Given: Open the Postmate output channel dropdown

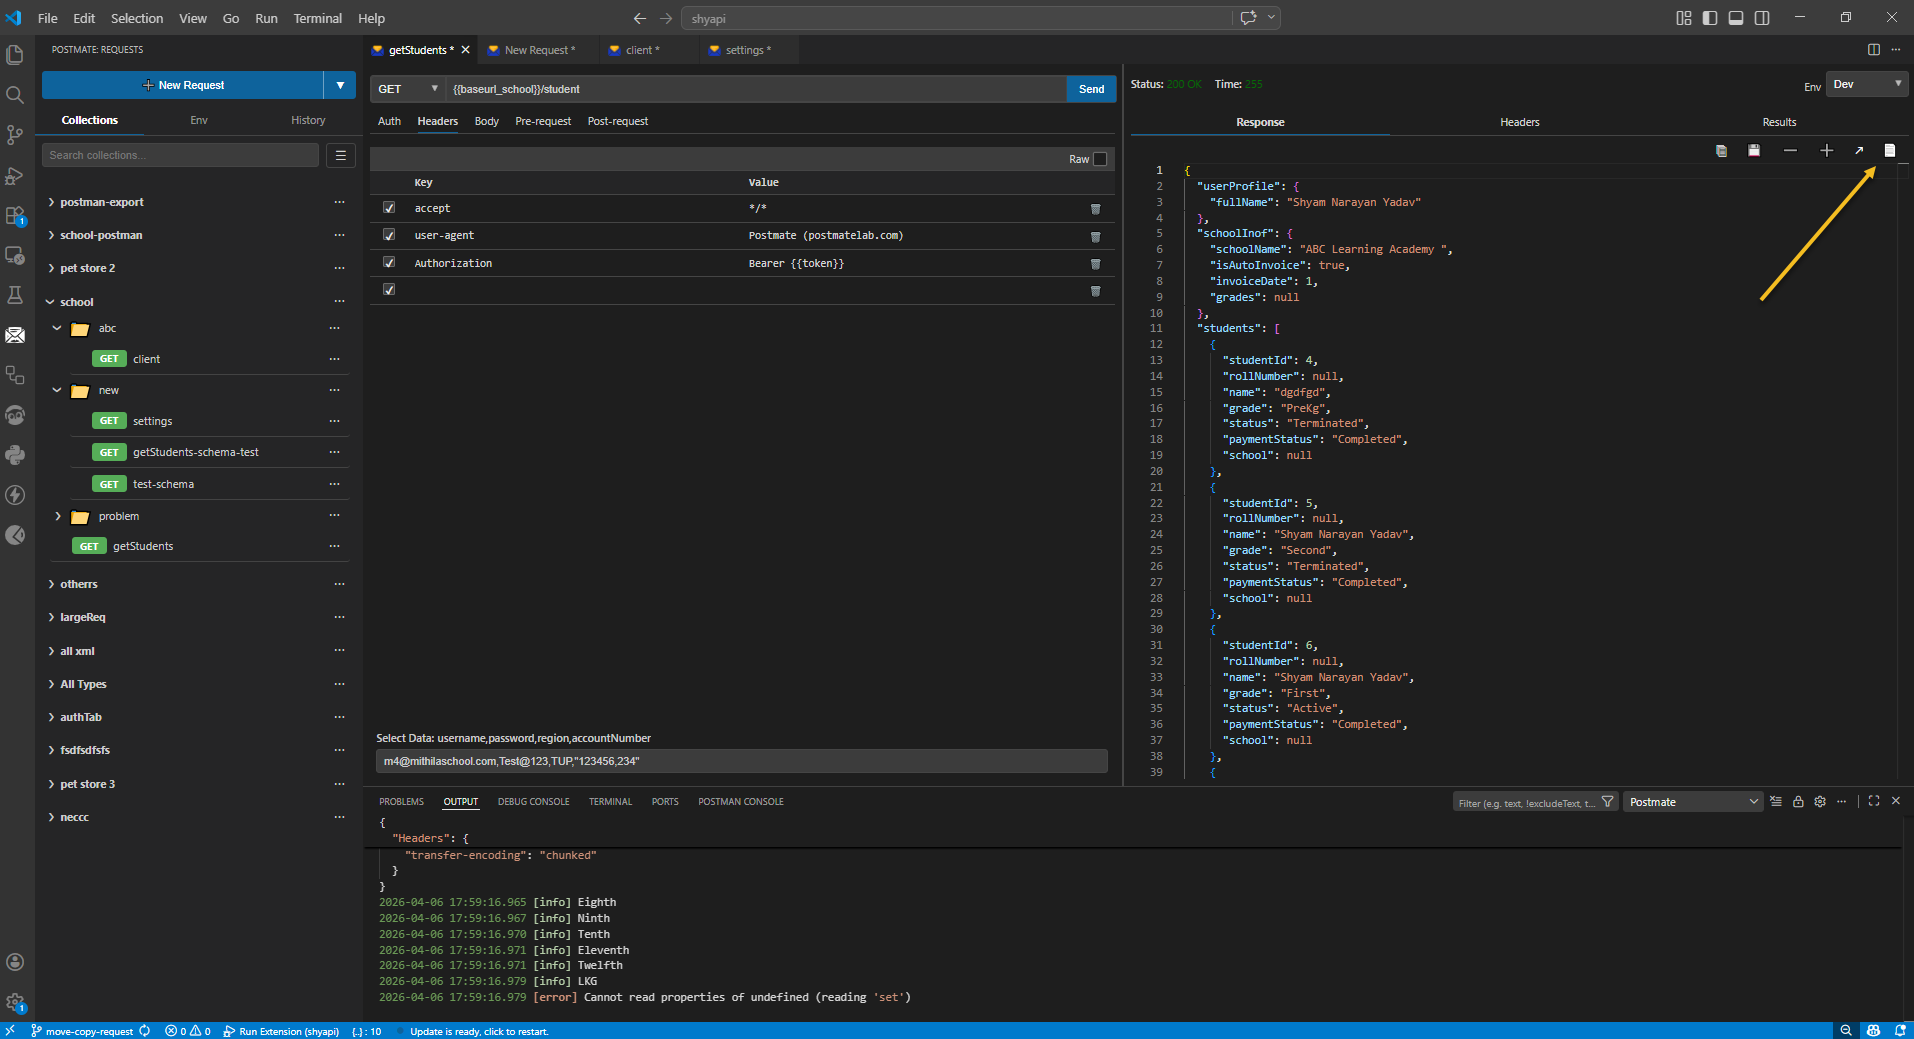Looking at the screenshot, I should 1692,801.
